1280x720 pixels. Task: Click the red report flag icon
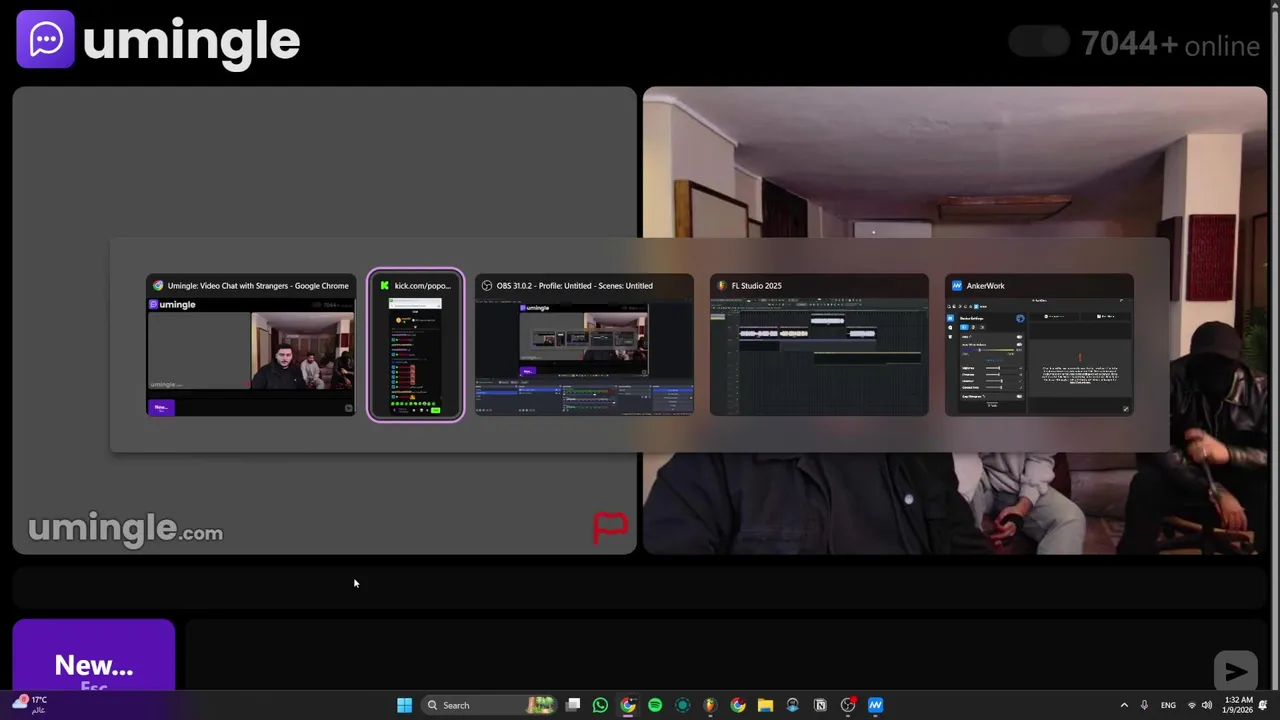610,526
